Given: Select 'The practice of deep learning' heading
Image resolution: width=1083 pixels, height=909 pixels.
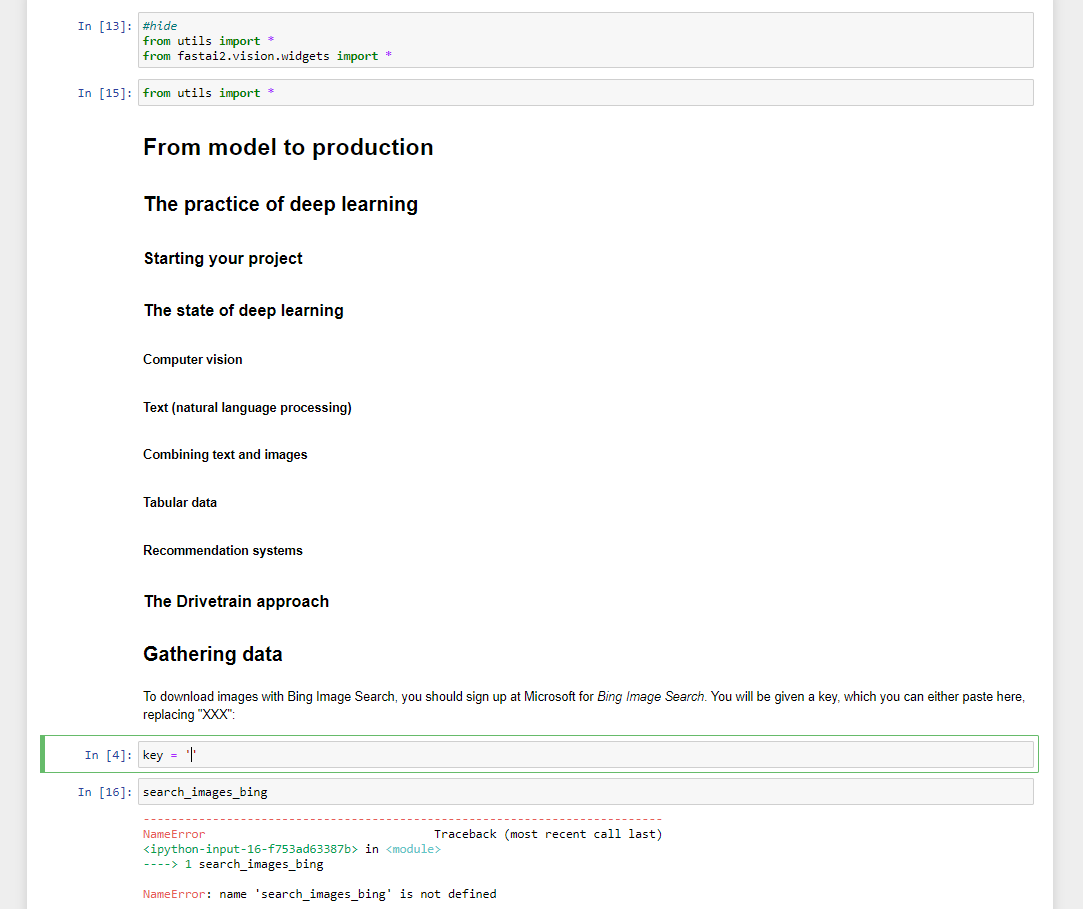Looking at the screenshot, I should 281,204.
